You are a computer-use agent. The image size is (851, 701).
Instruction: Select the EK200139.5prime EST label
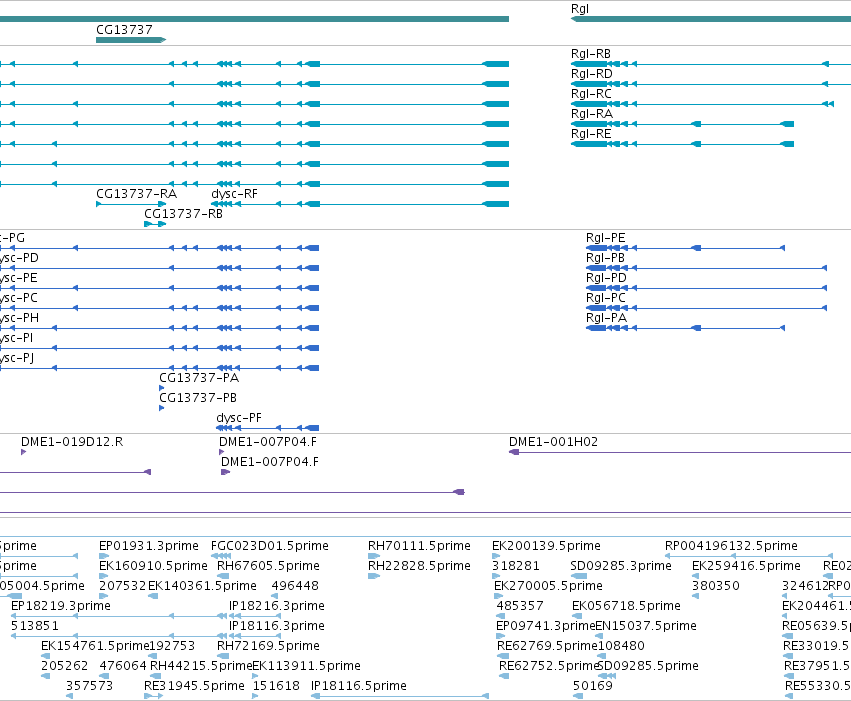point(546,545)
